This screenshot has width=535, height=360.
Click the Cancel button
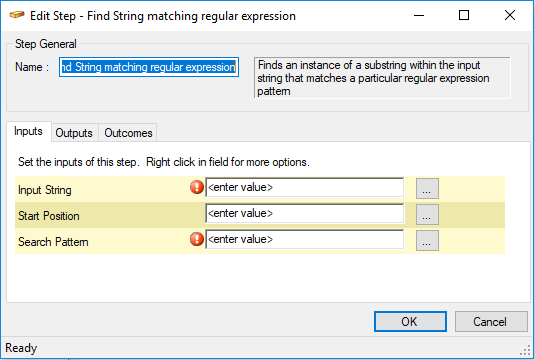tap(491, 321)
